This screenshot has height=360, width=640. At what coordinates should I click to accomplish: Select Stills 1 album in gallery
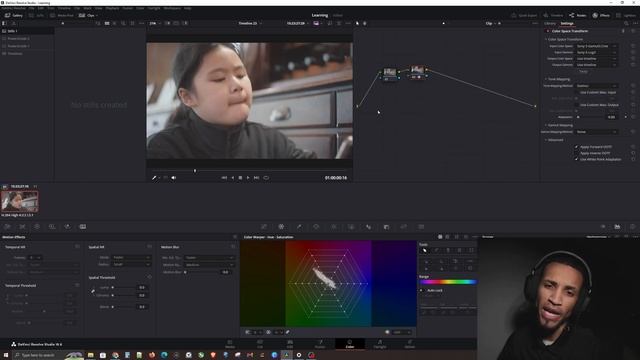[x=27, y=31]
